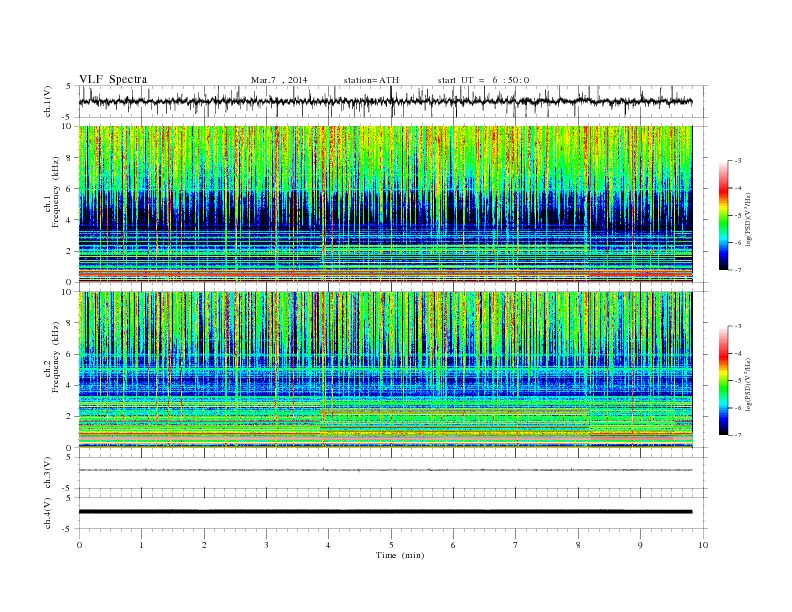Click the ch.2 color scale bar
The image size is (792, 612).
[723, 380]
